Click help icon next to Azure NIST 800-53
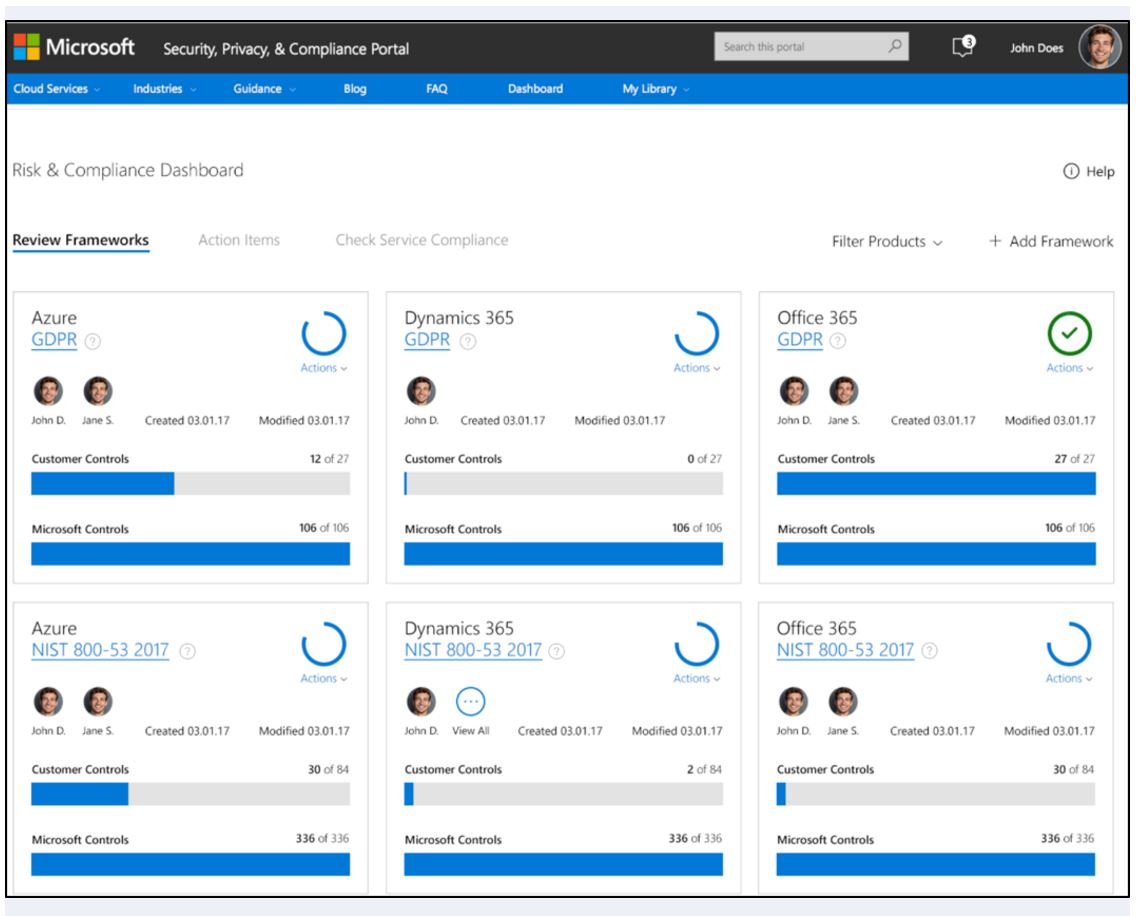This screenshot has height=916, width=1136. click(x=187, y=651)
